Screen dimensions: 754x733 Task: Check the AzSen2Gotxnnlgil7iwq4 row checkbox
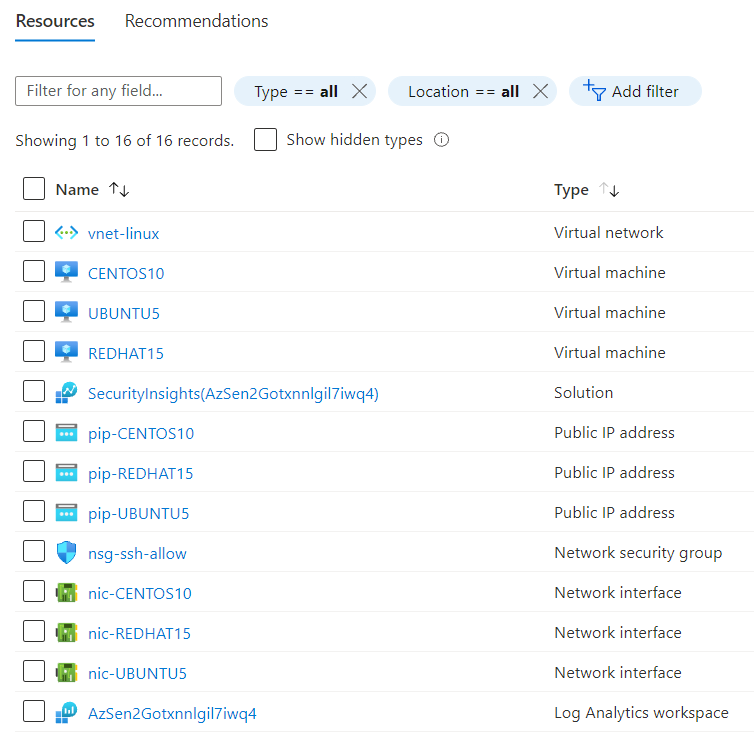[34, 711]
